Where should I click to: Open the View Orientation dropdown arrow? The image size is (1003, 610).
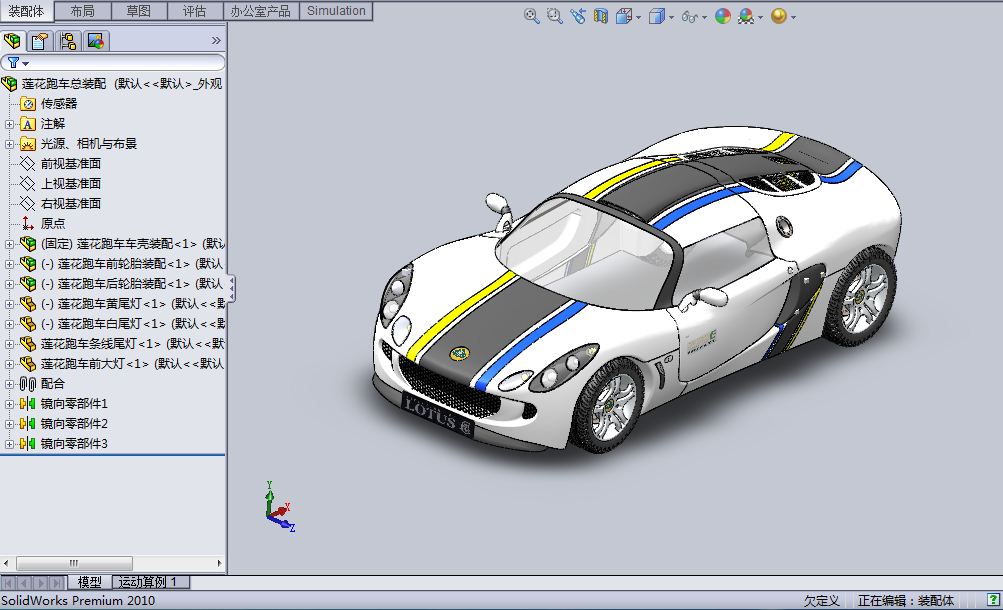tap(638, 18)
